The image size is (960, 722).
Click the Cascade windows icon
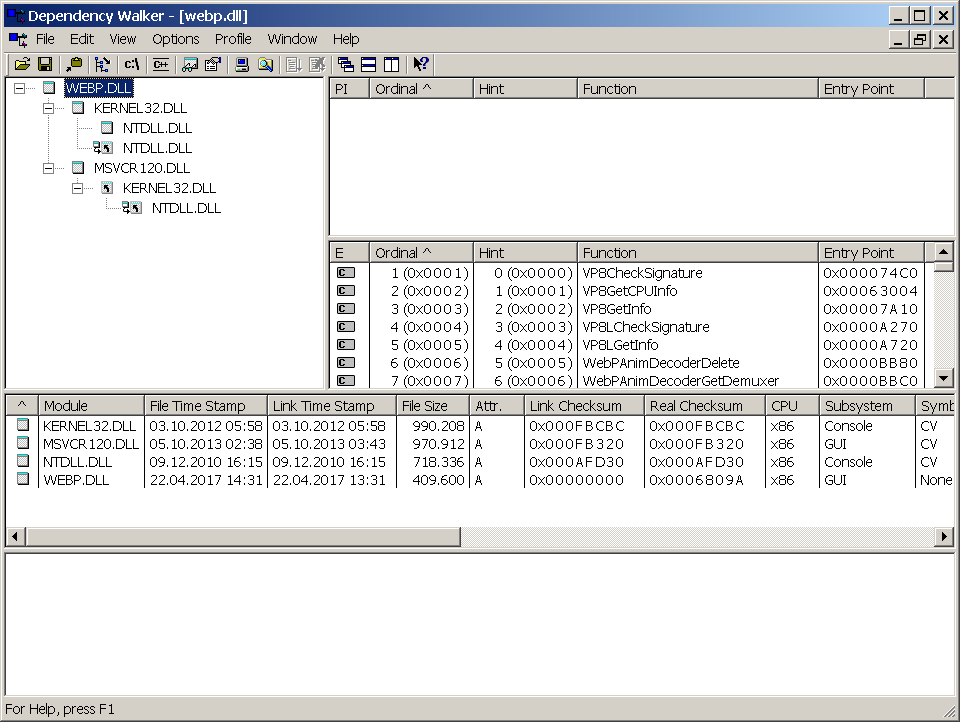coord(346,65)
